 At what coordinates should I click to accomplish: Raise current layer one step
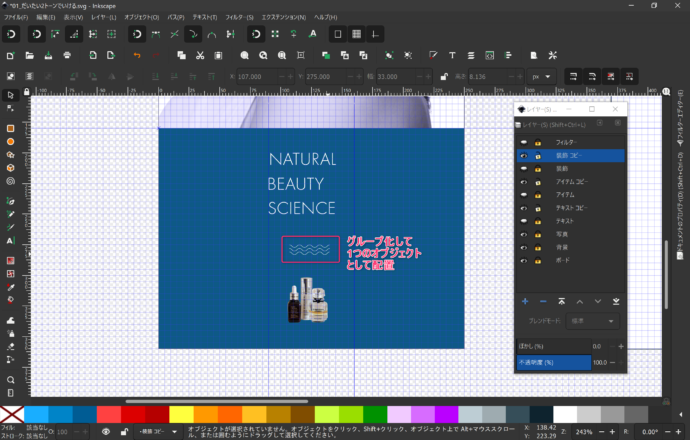580,301
